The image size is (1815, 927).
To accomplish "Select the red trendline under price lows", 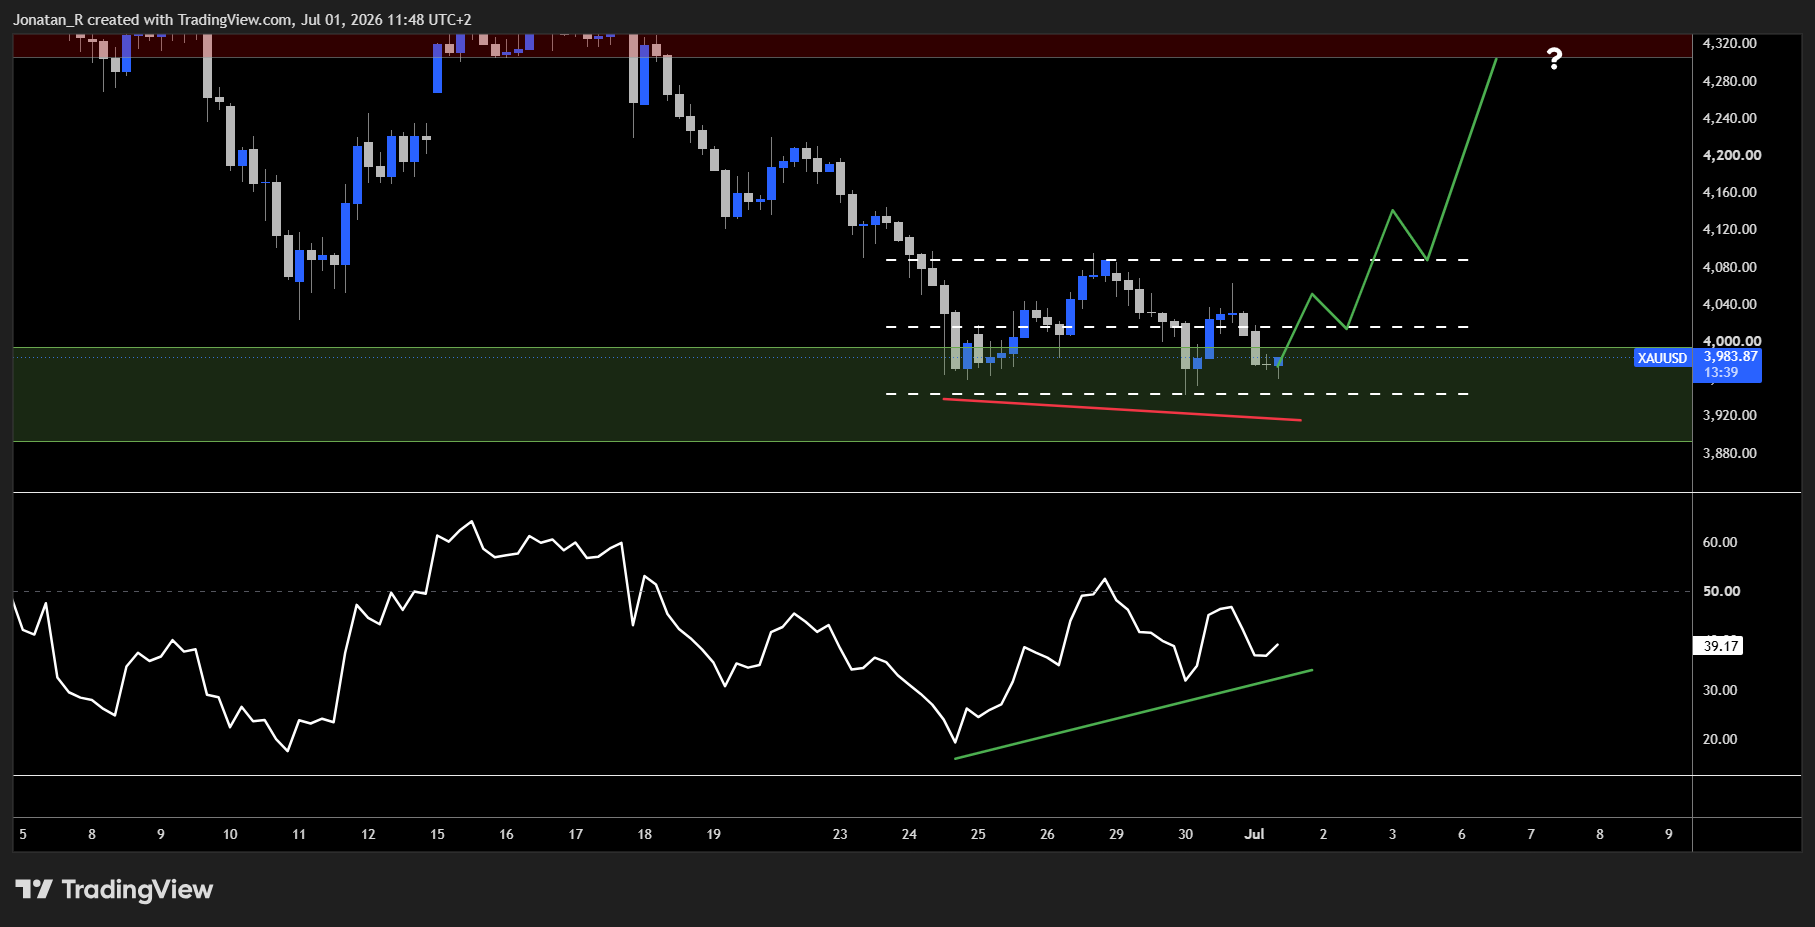I will pyautogui.click(x=1122, y=409).
